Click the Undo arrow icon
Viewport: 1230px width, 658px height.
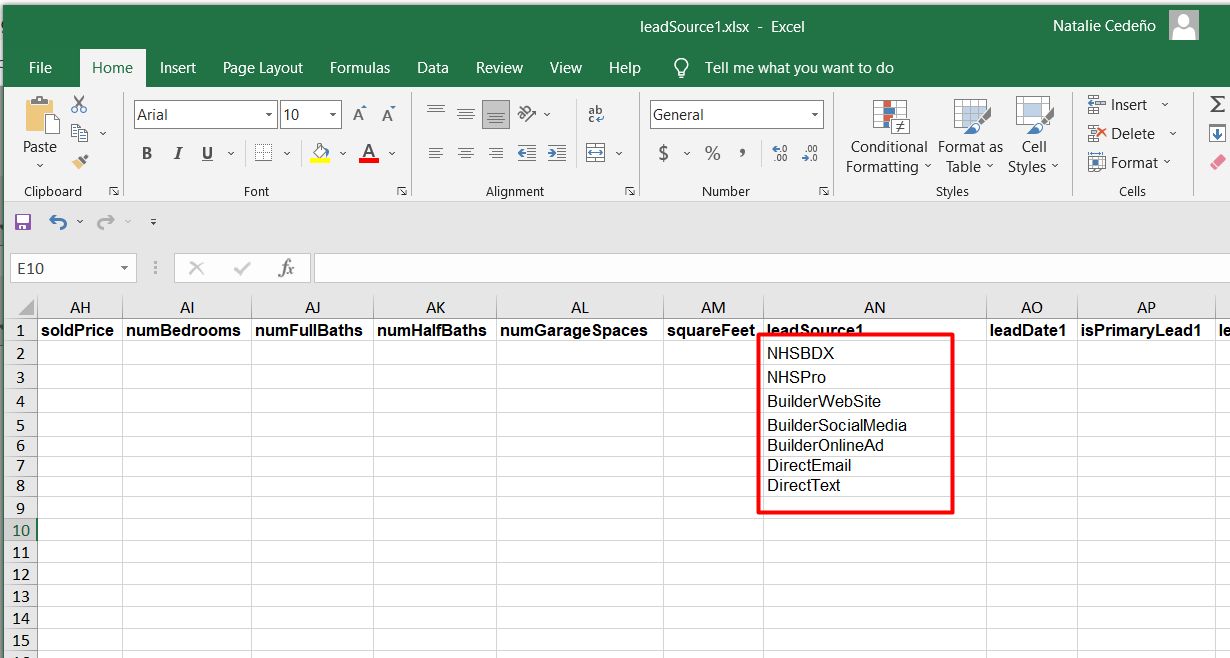(x=58, y=222)
